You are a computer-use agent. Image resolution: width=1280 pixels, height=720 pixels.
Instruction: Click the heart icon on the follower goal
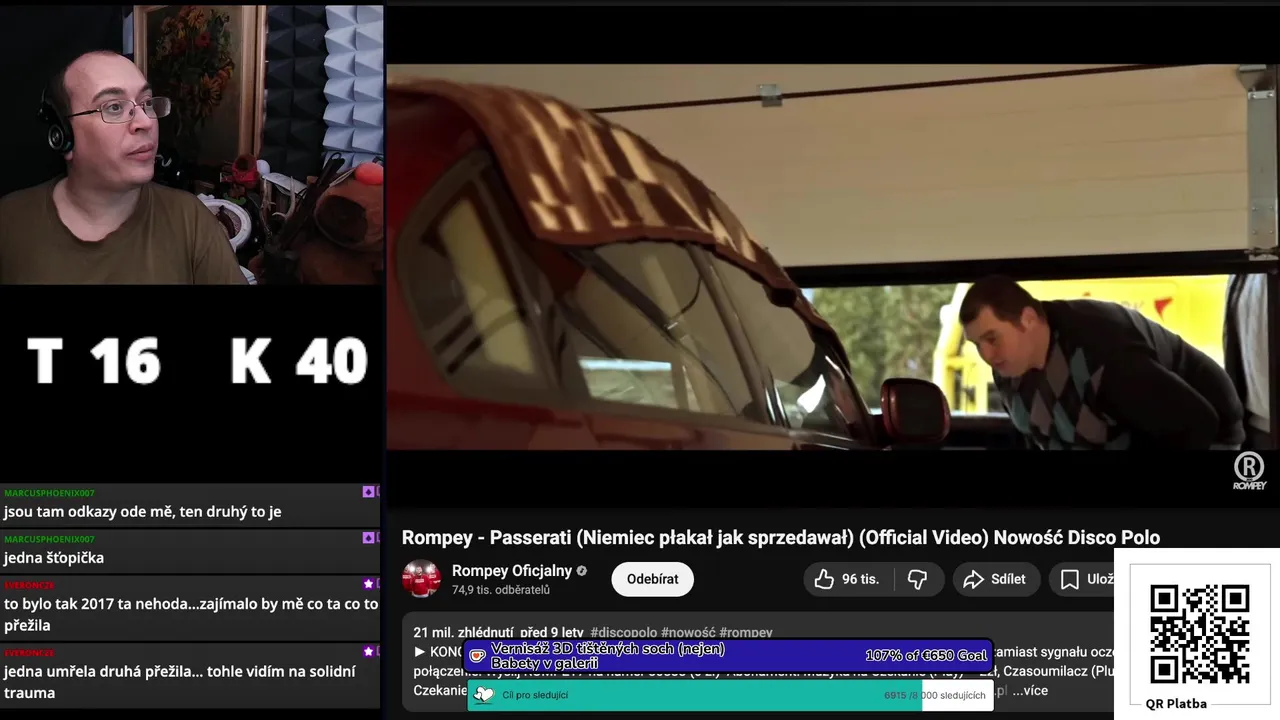click(484, 695)
